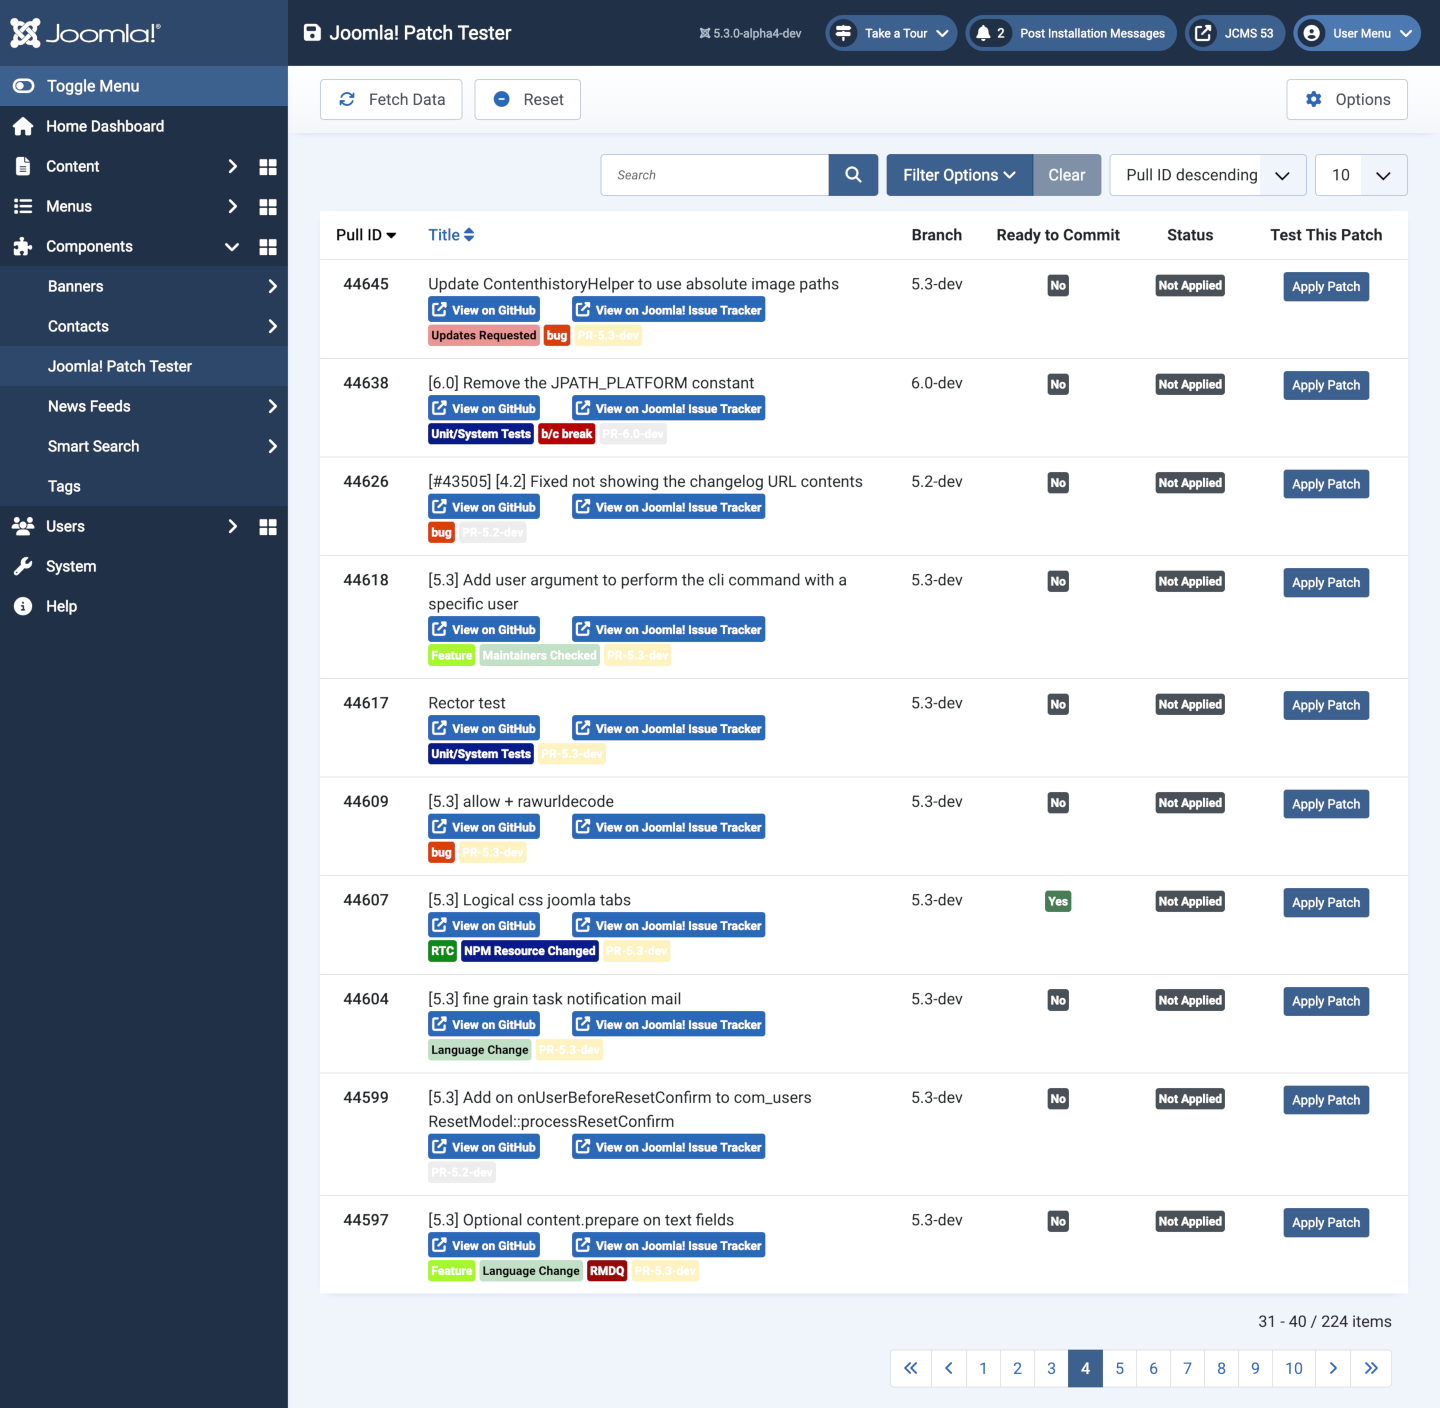Focus the Search text field

714,175
